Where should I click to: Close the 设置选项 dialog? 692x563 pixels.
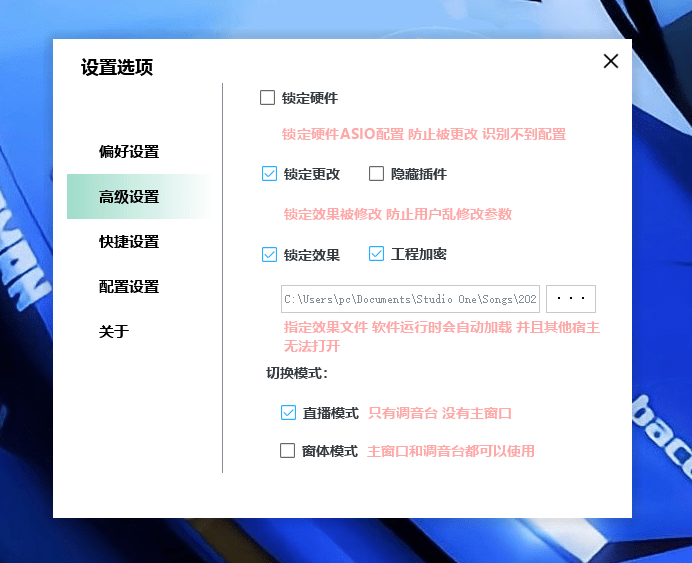click(611, 61)
